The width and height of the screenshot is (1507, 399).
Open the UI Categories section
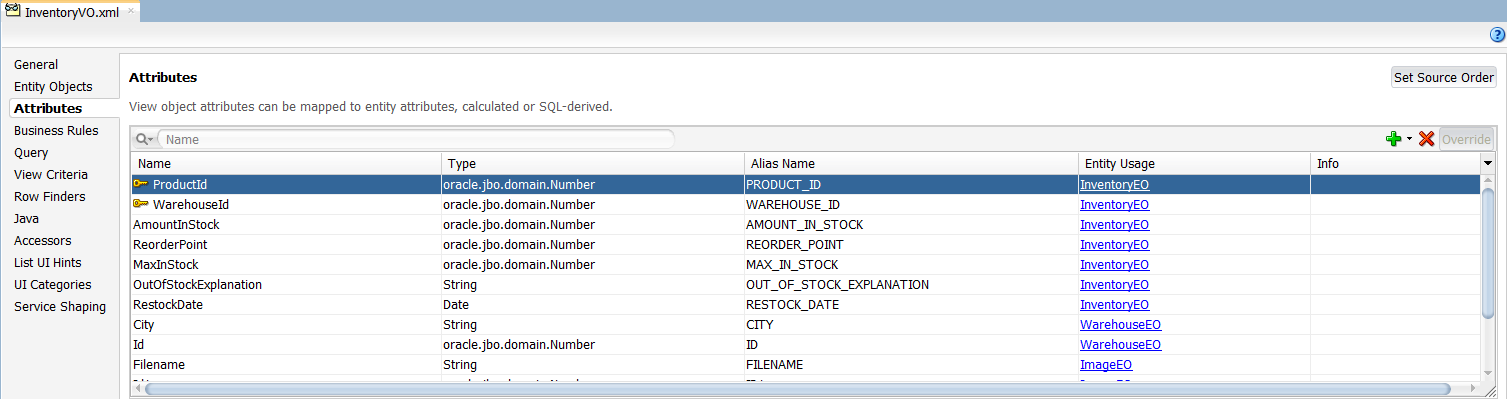[x=52, y=284]
